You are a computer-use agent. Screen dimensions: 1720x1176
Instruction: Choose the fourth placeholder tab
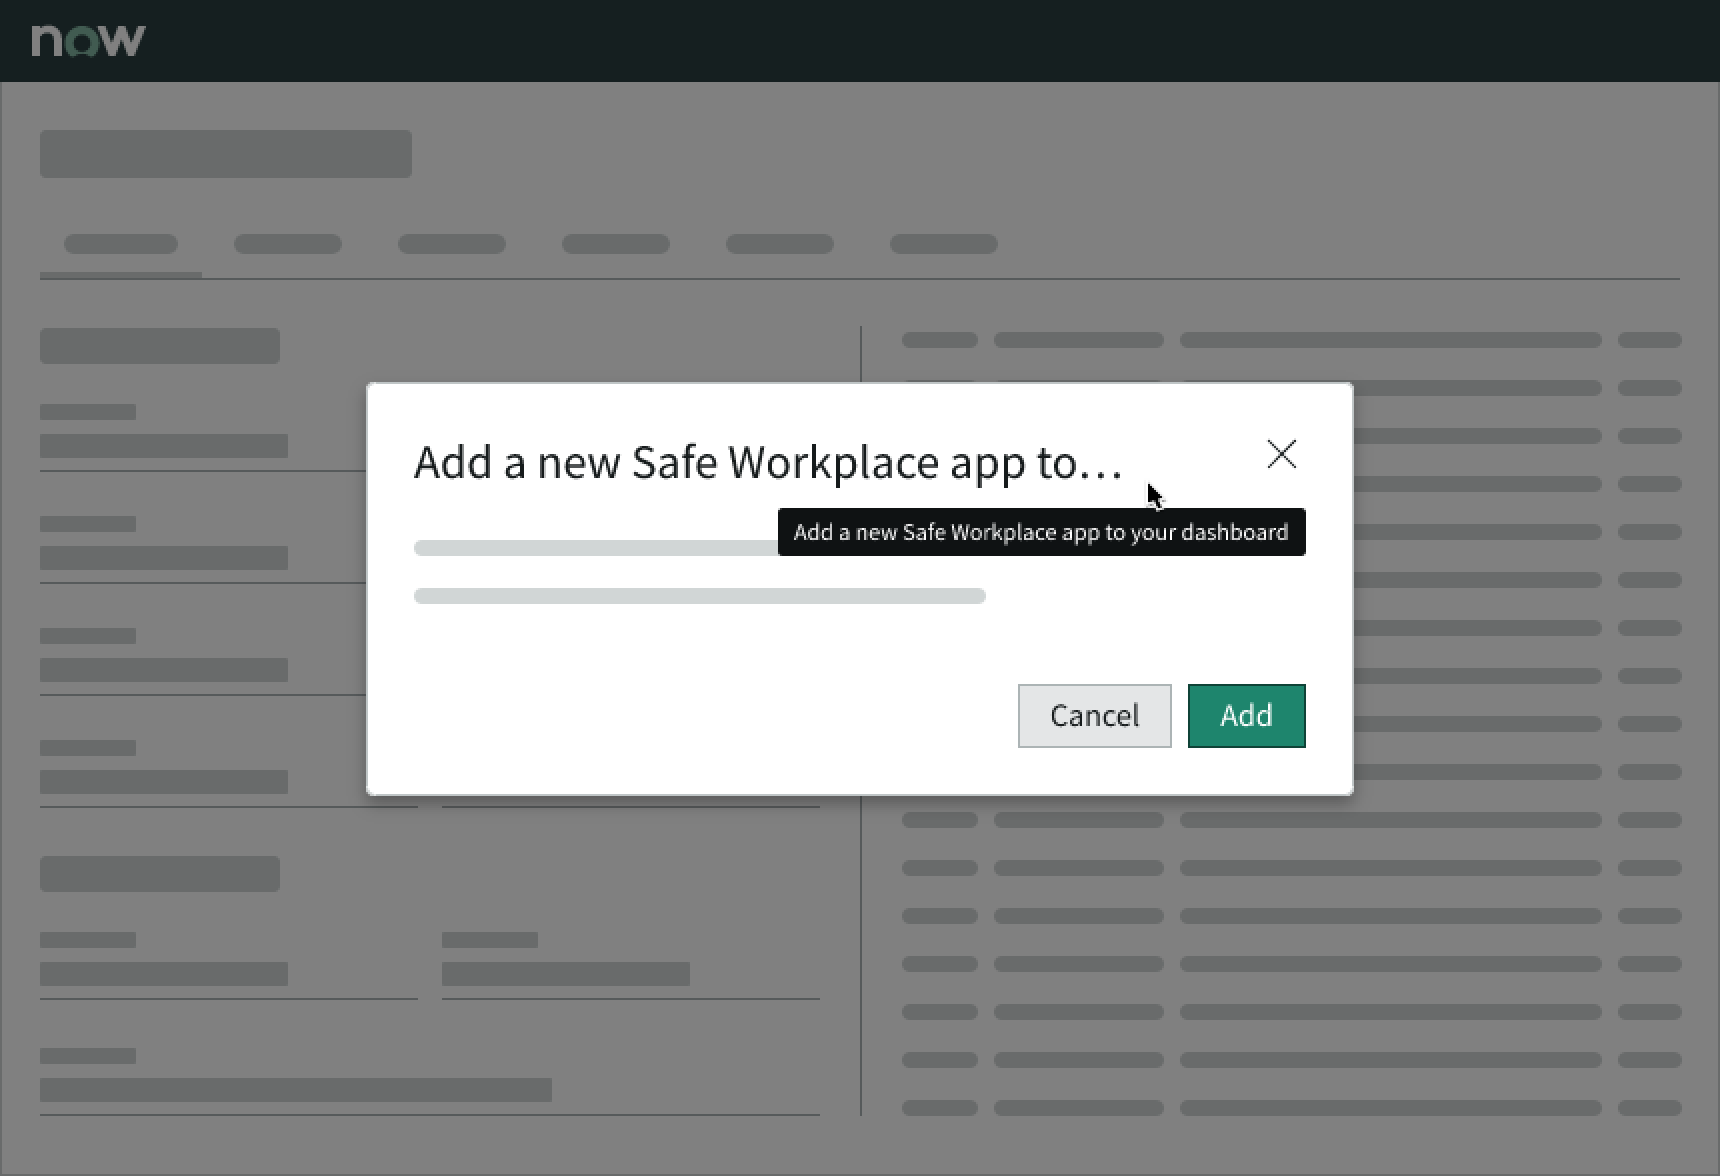[x=616, y=245]
